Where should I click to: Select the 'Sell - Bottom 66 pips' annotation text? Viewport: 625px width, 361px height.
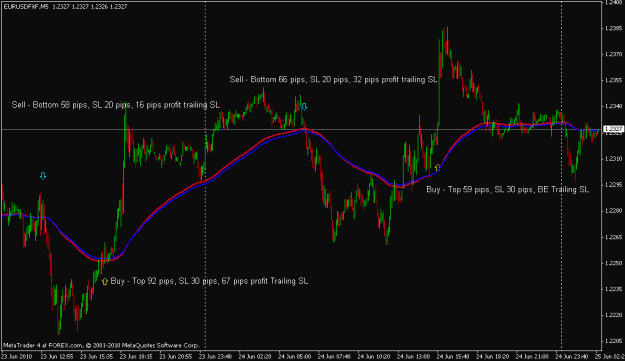333,80
